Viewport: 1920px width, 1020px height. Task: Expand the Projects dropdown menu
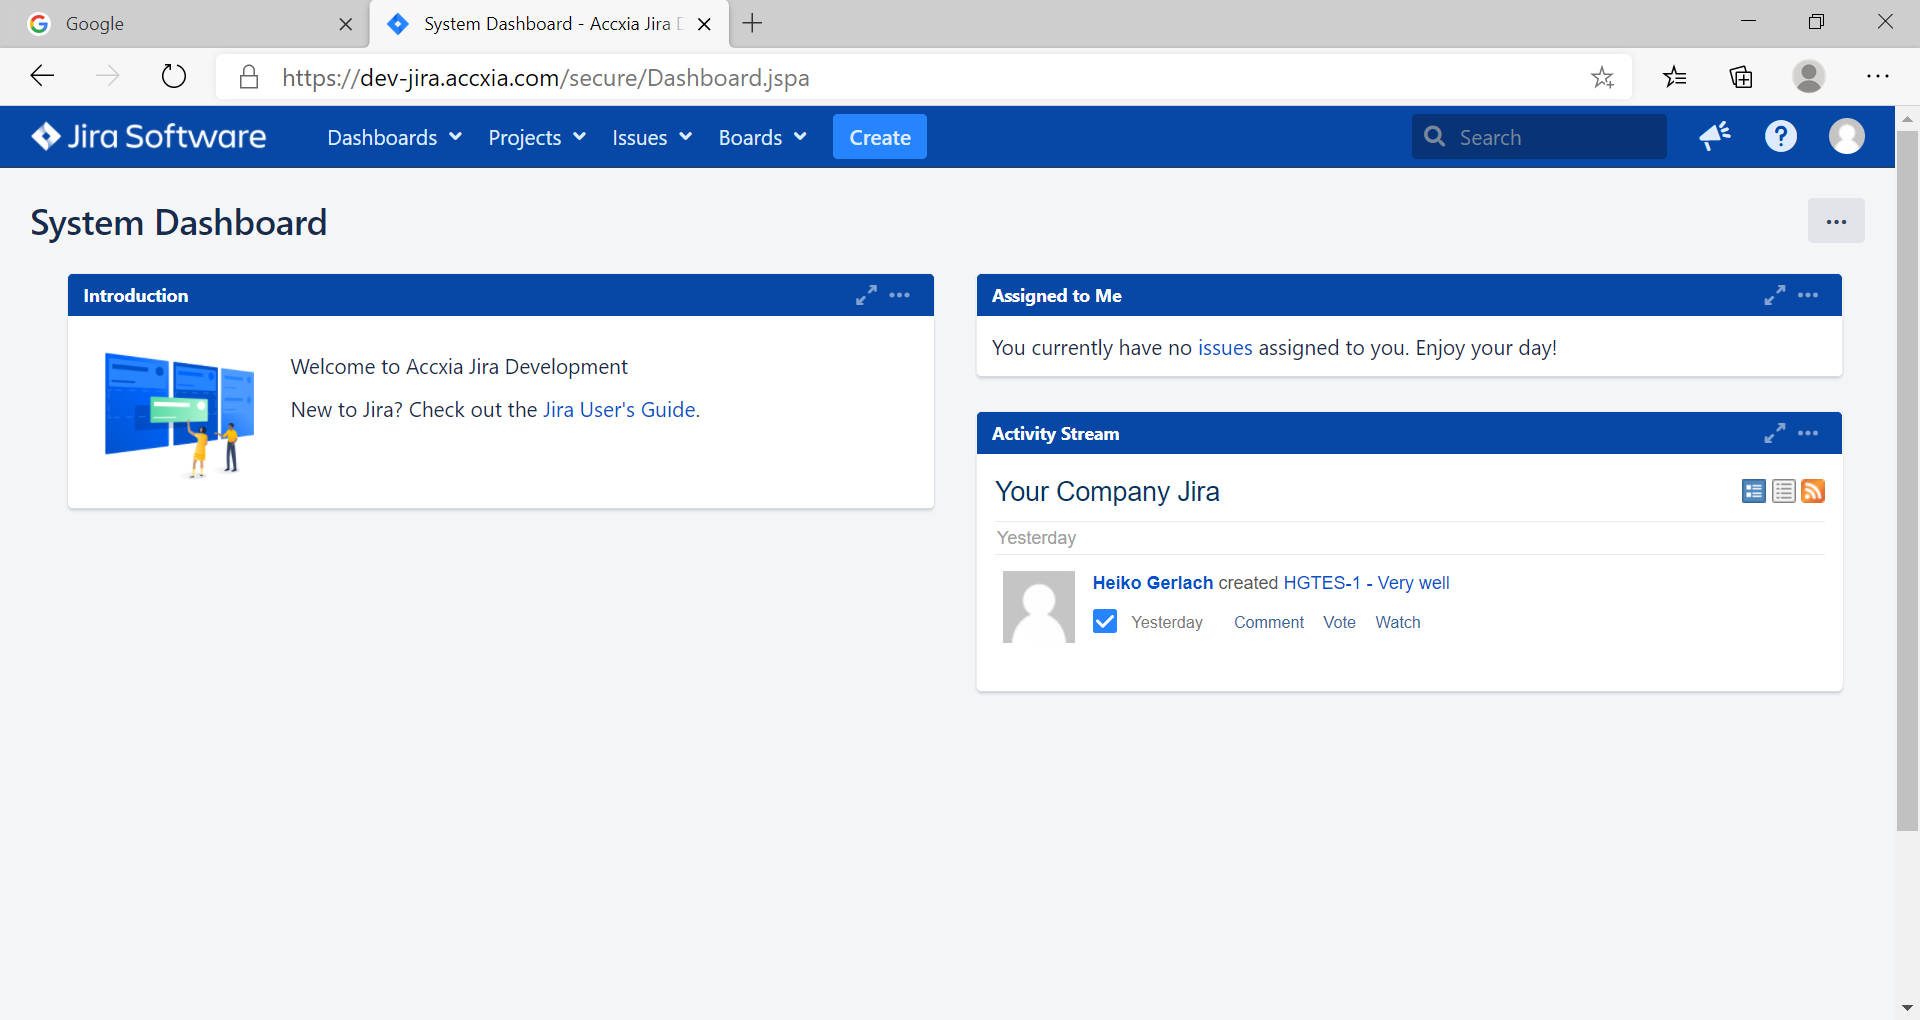[x=536, y=137]
